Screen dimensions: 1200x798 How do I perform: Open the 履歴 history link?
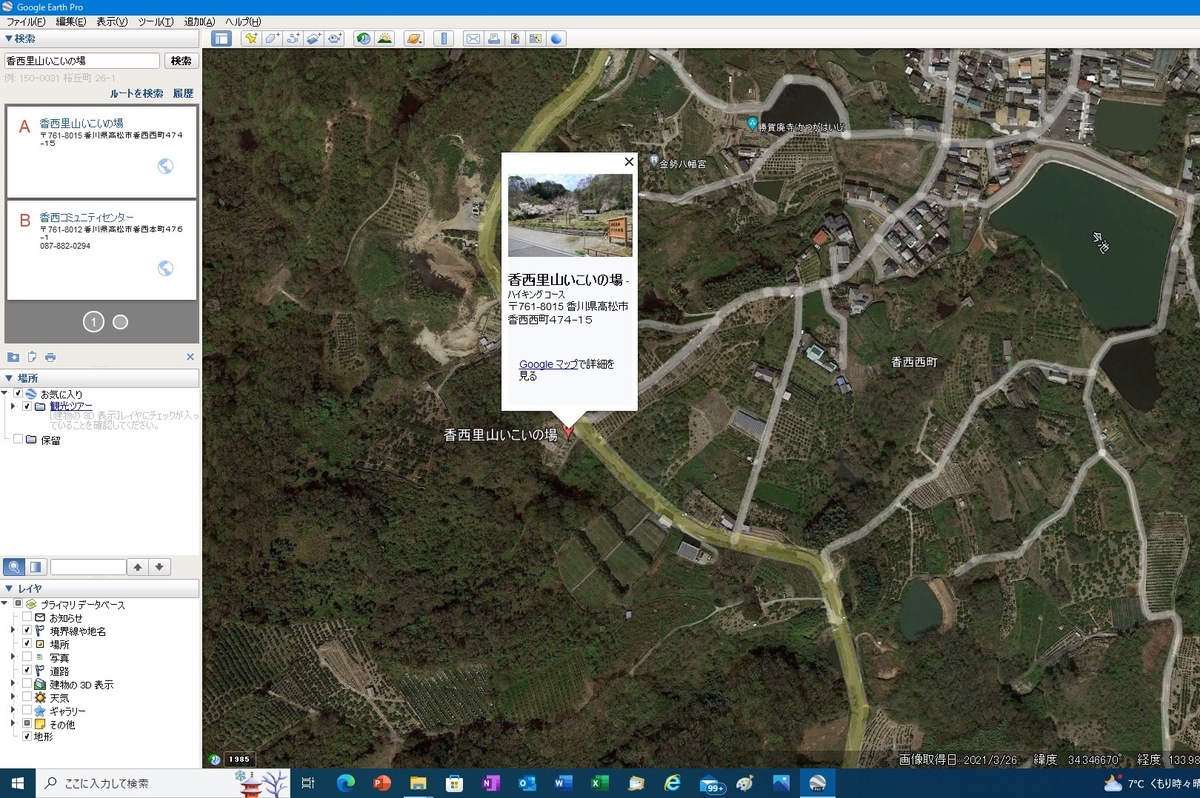183,93
